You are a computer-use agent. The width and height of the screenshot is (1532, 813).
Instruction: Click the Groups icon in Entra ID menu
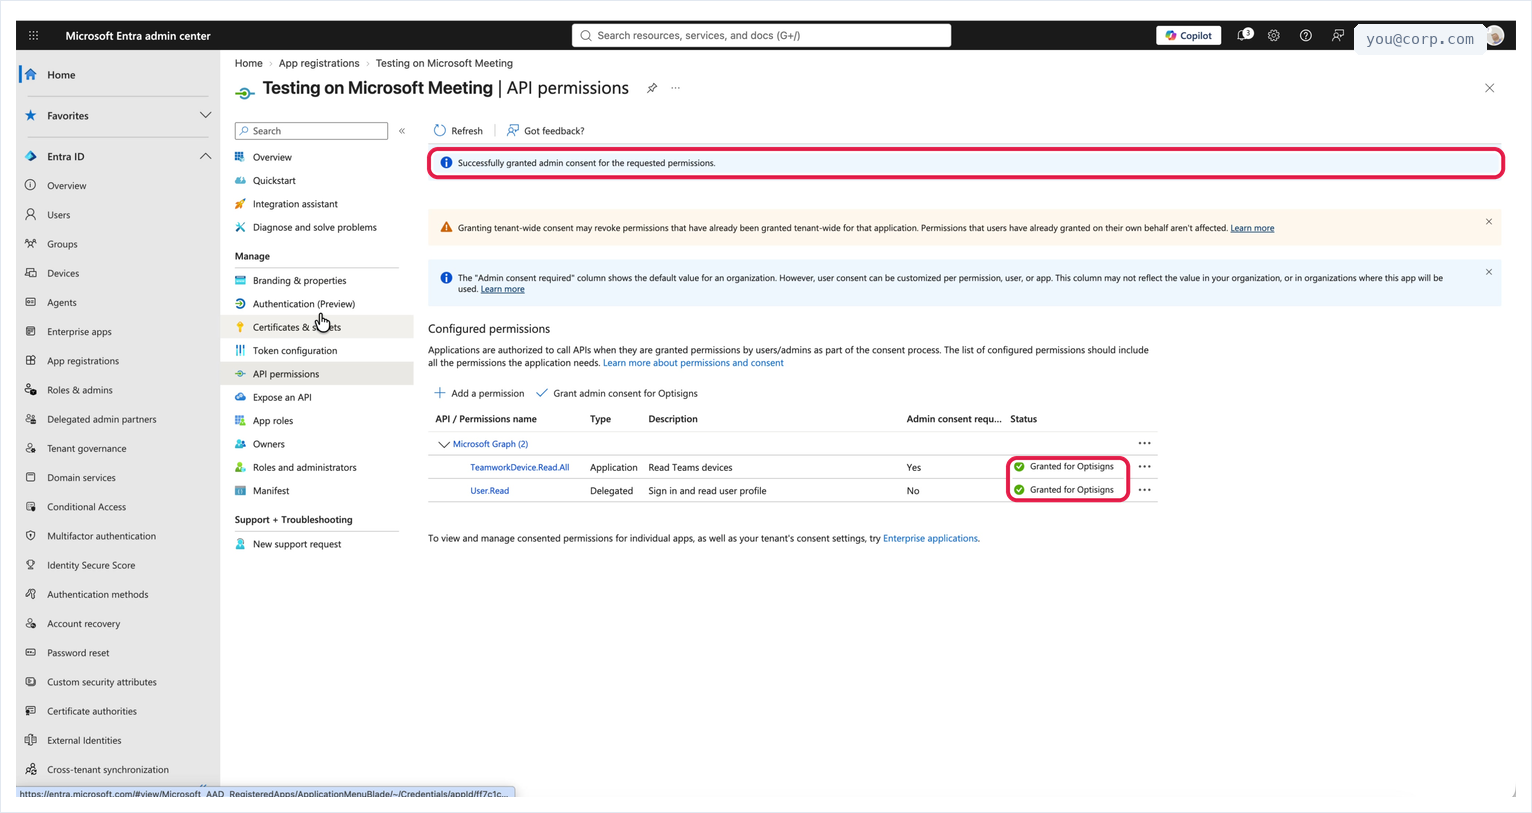(31, 243)
